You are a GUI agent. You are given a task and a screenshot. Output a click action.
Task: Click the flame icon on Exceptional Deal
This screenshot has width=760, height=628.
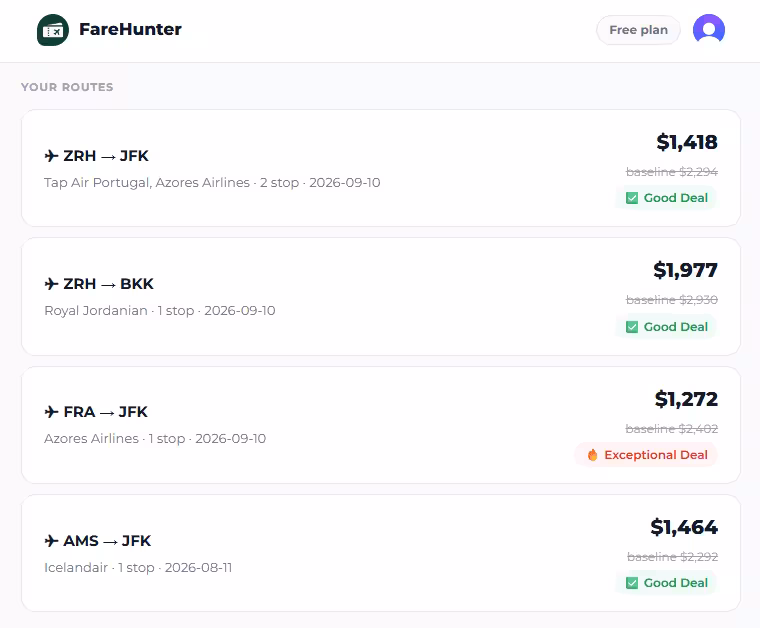click(592, 455)
